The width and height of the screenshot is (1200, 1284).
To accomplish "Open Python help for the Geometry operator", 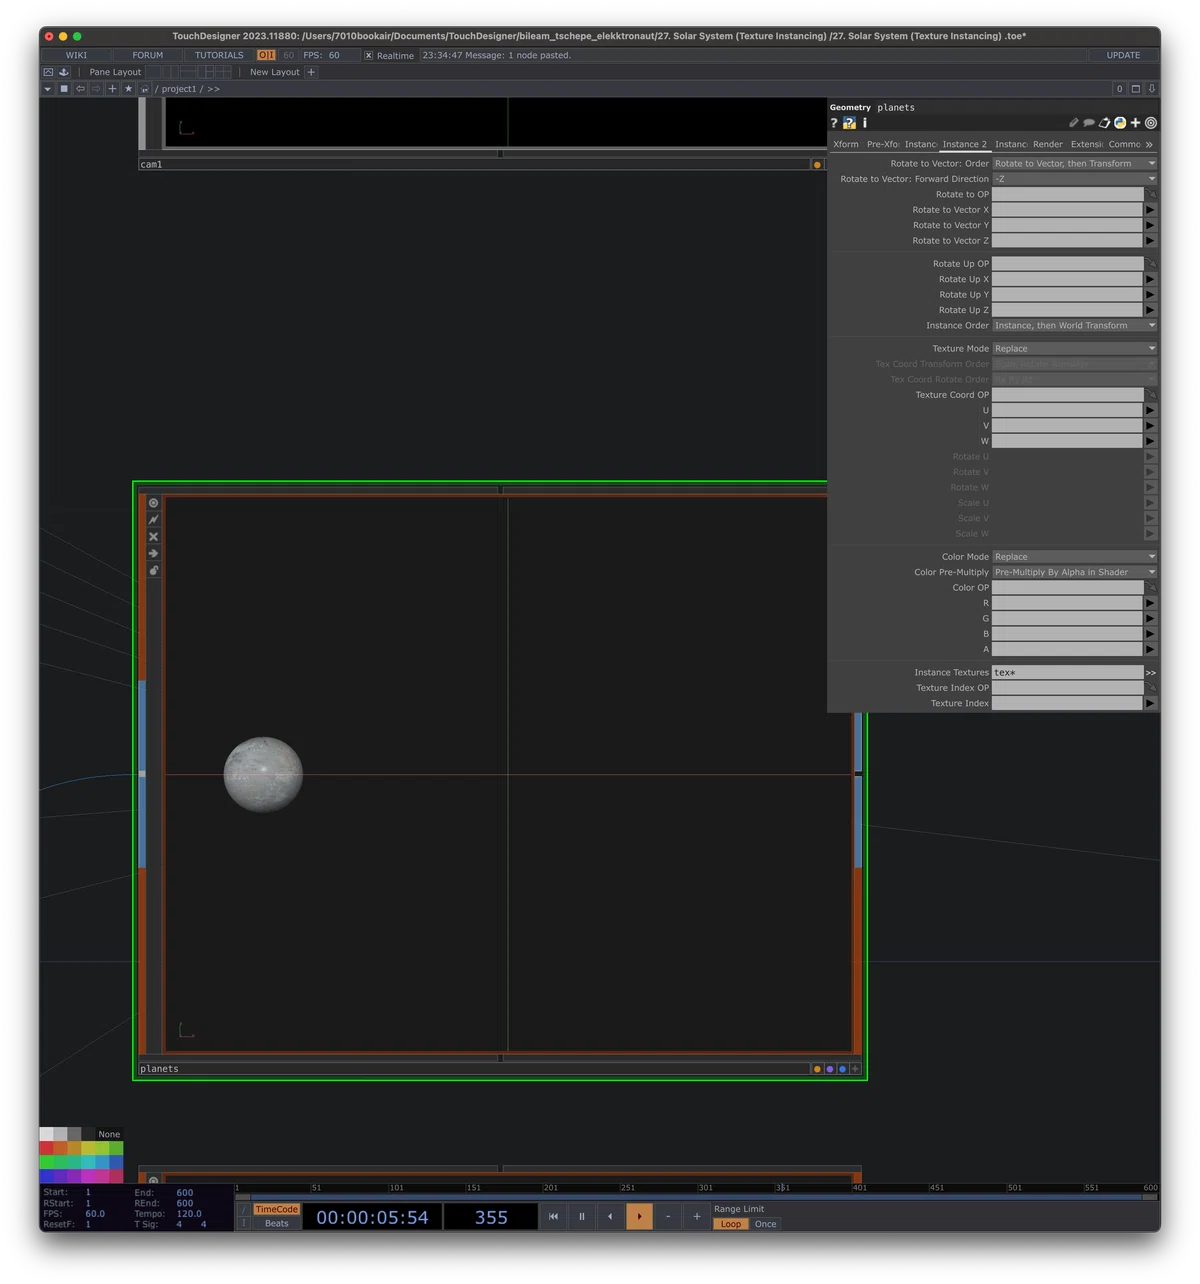I will 850,123.
